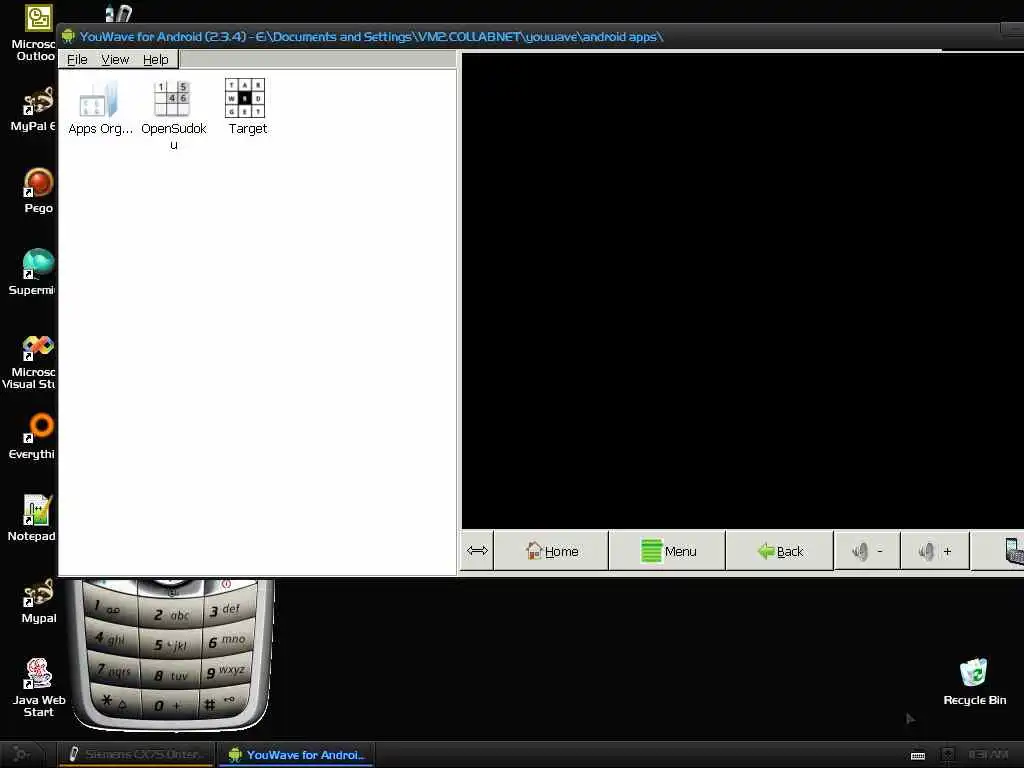The image size is (1024, 768).
Task: Open Microsoft Visual Studio desktop shortcut
Action: tap(33, 361)
